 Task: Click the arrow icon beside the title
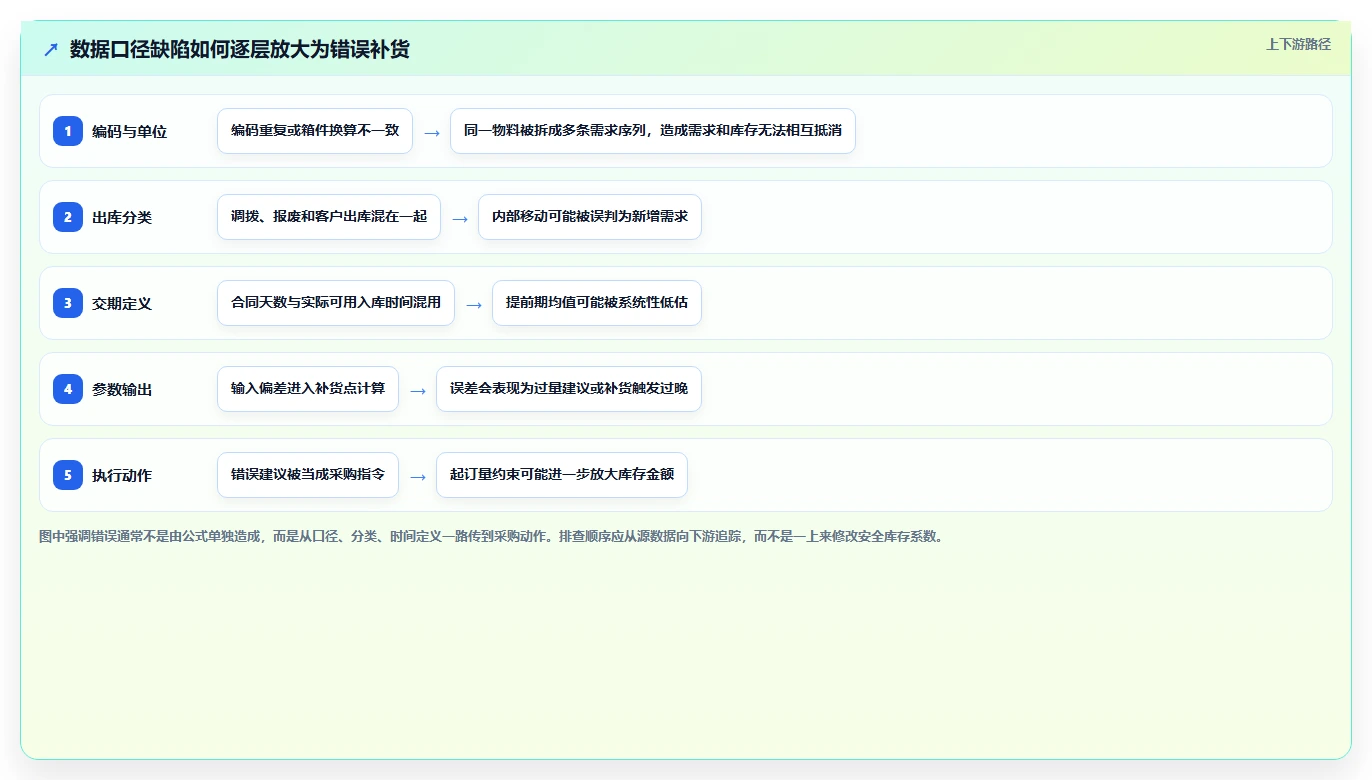pyautogui.click(x=50, y=50)
